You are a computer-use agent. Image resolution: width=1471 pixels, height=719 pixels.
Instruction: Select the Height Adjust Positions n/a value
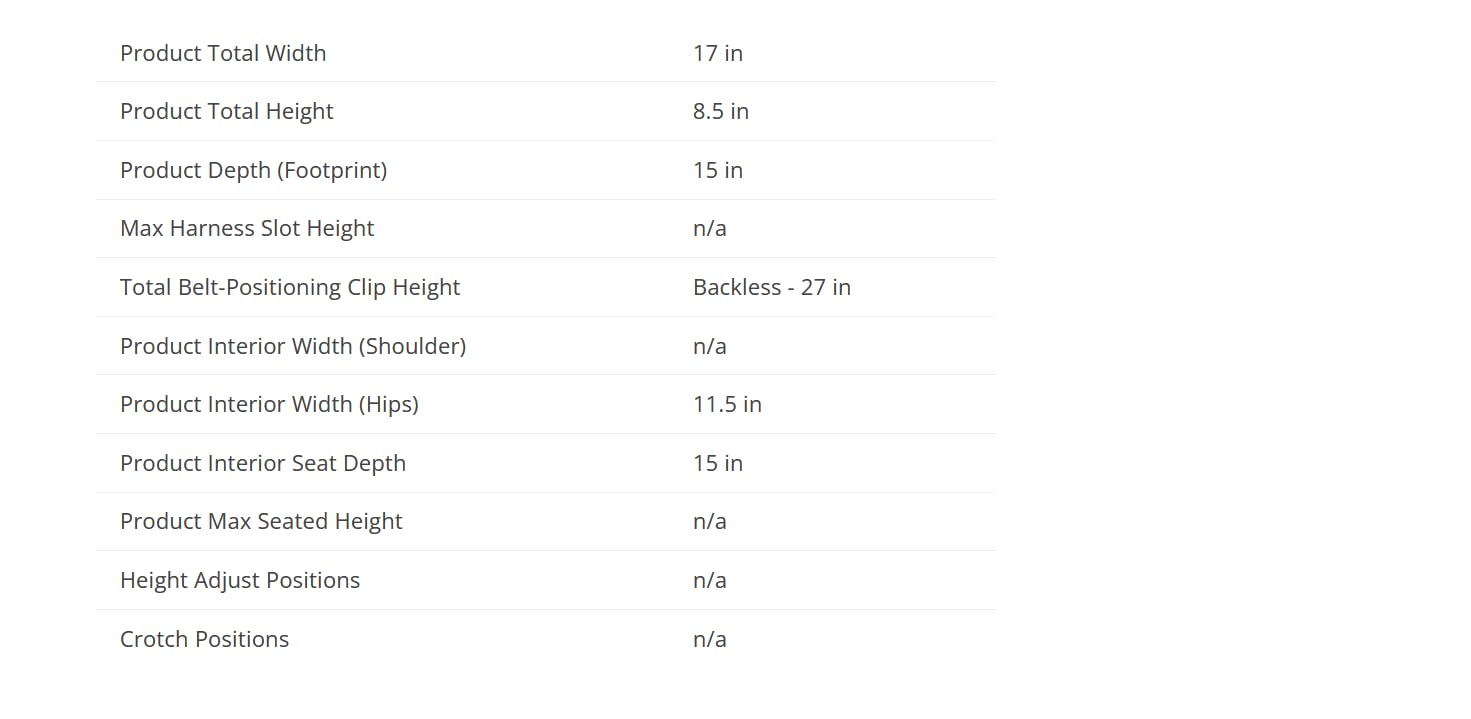(x=710, y=580)
